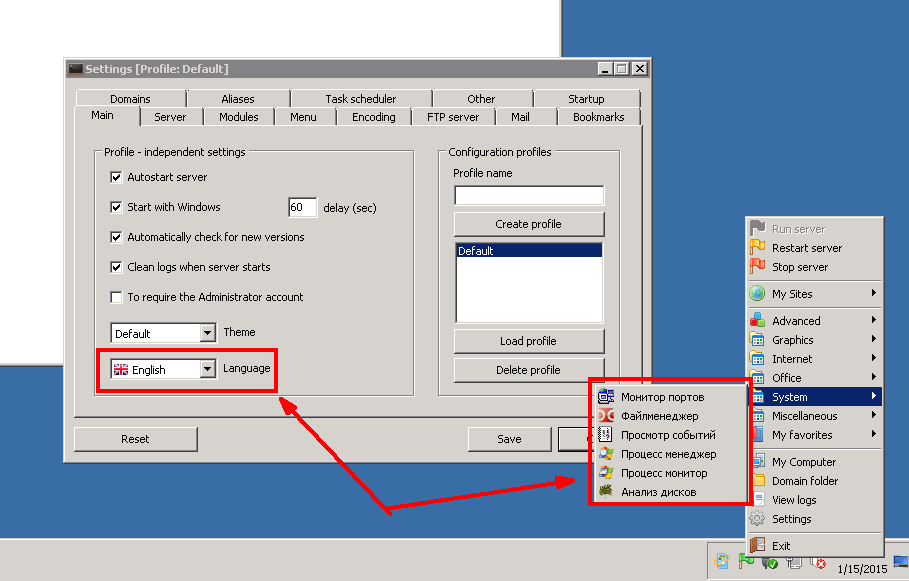909x581 pixels.
Task: Click the Файлменеджер icon in submenu
Action: tap(605, 416)
